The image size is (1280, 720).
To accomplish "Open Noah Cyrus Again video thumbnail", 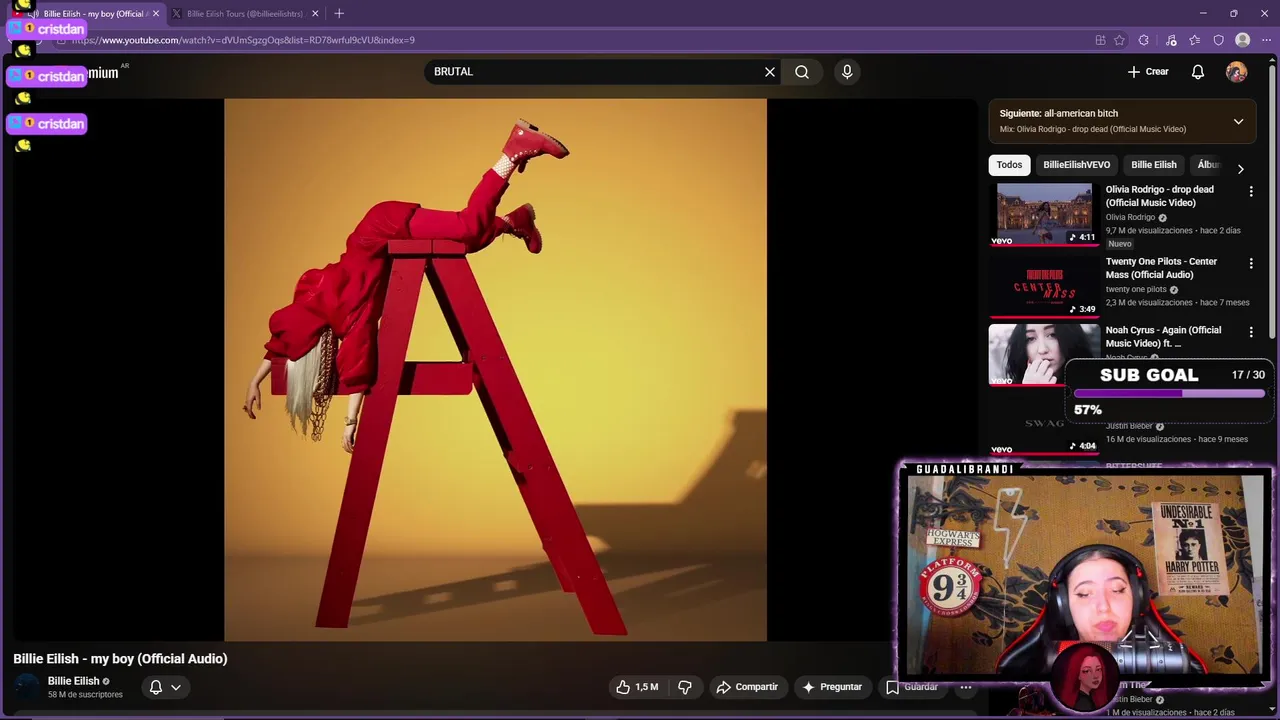I will tap(1044, 354).
